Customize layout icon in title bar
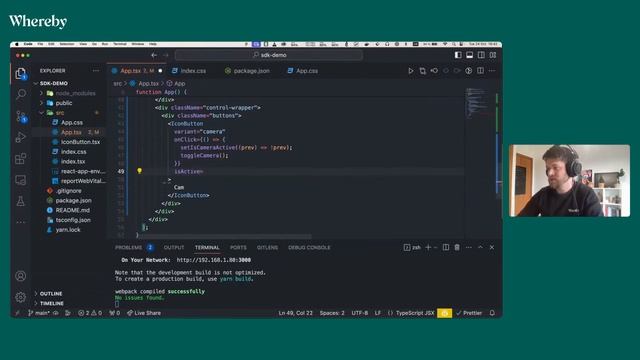The image size is (640, 360). [x=493, y=55]
